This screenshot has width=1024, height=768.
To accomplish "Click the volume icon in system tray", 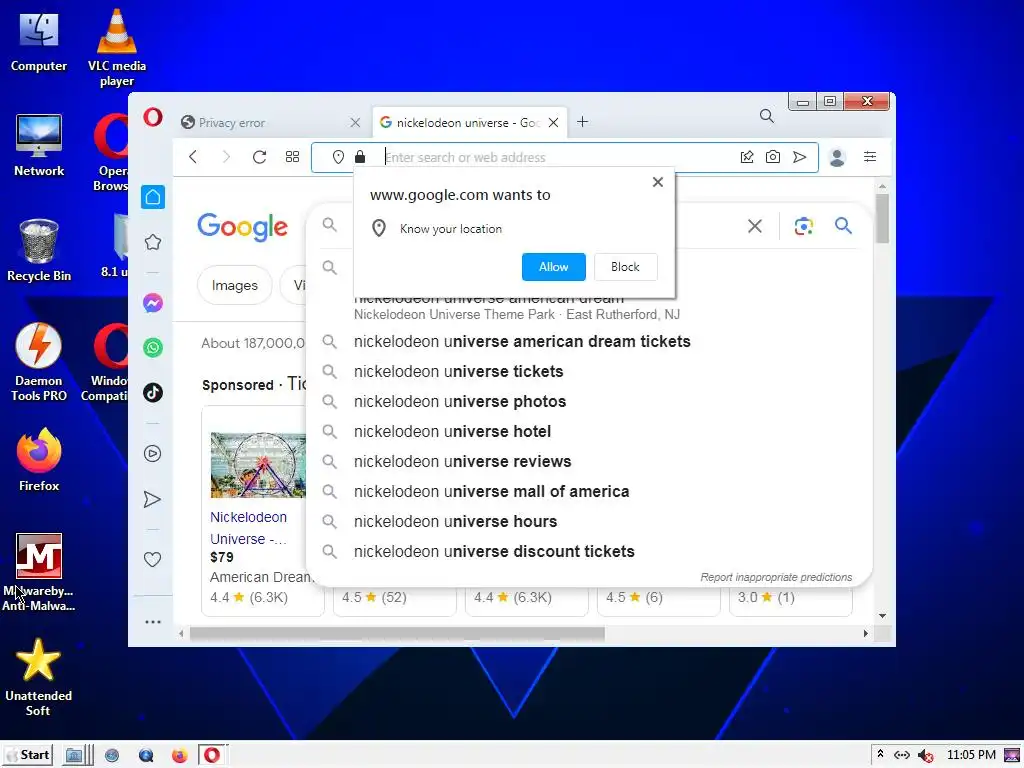I will click(925, 756).
